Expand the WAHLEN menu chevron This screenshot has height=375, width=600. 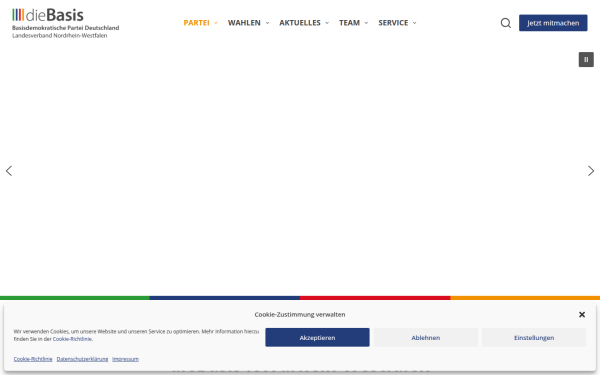[267, 23]
